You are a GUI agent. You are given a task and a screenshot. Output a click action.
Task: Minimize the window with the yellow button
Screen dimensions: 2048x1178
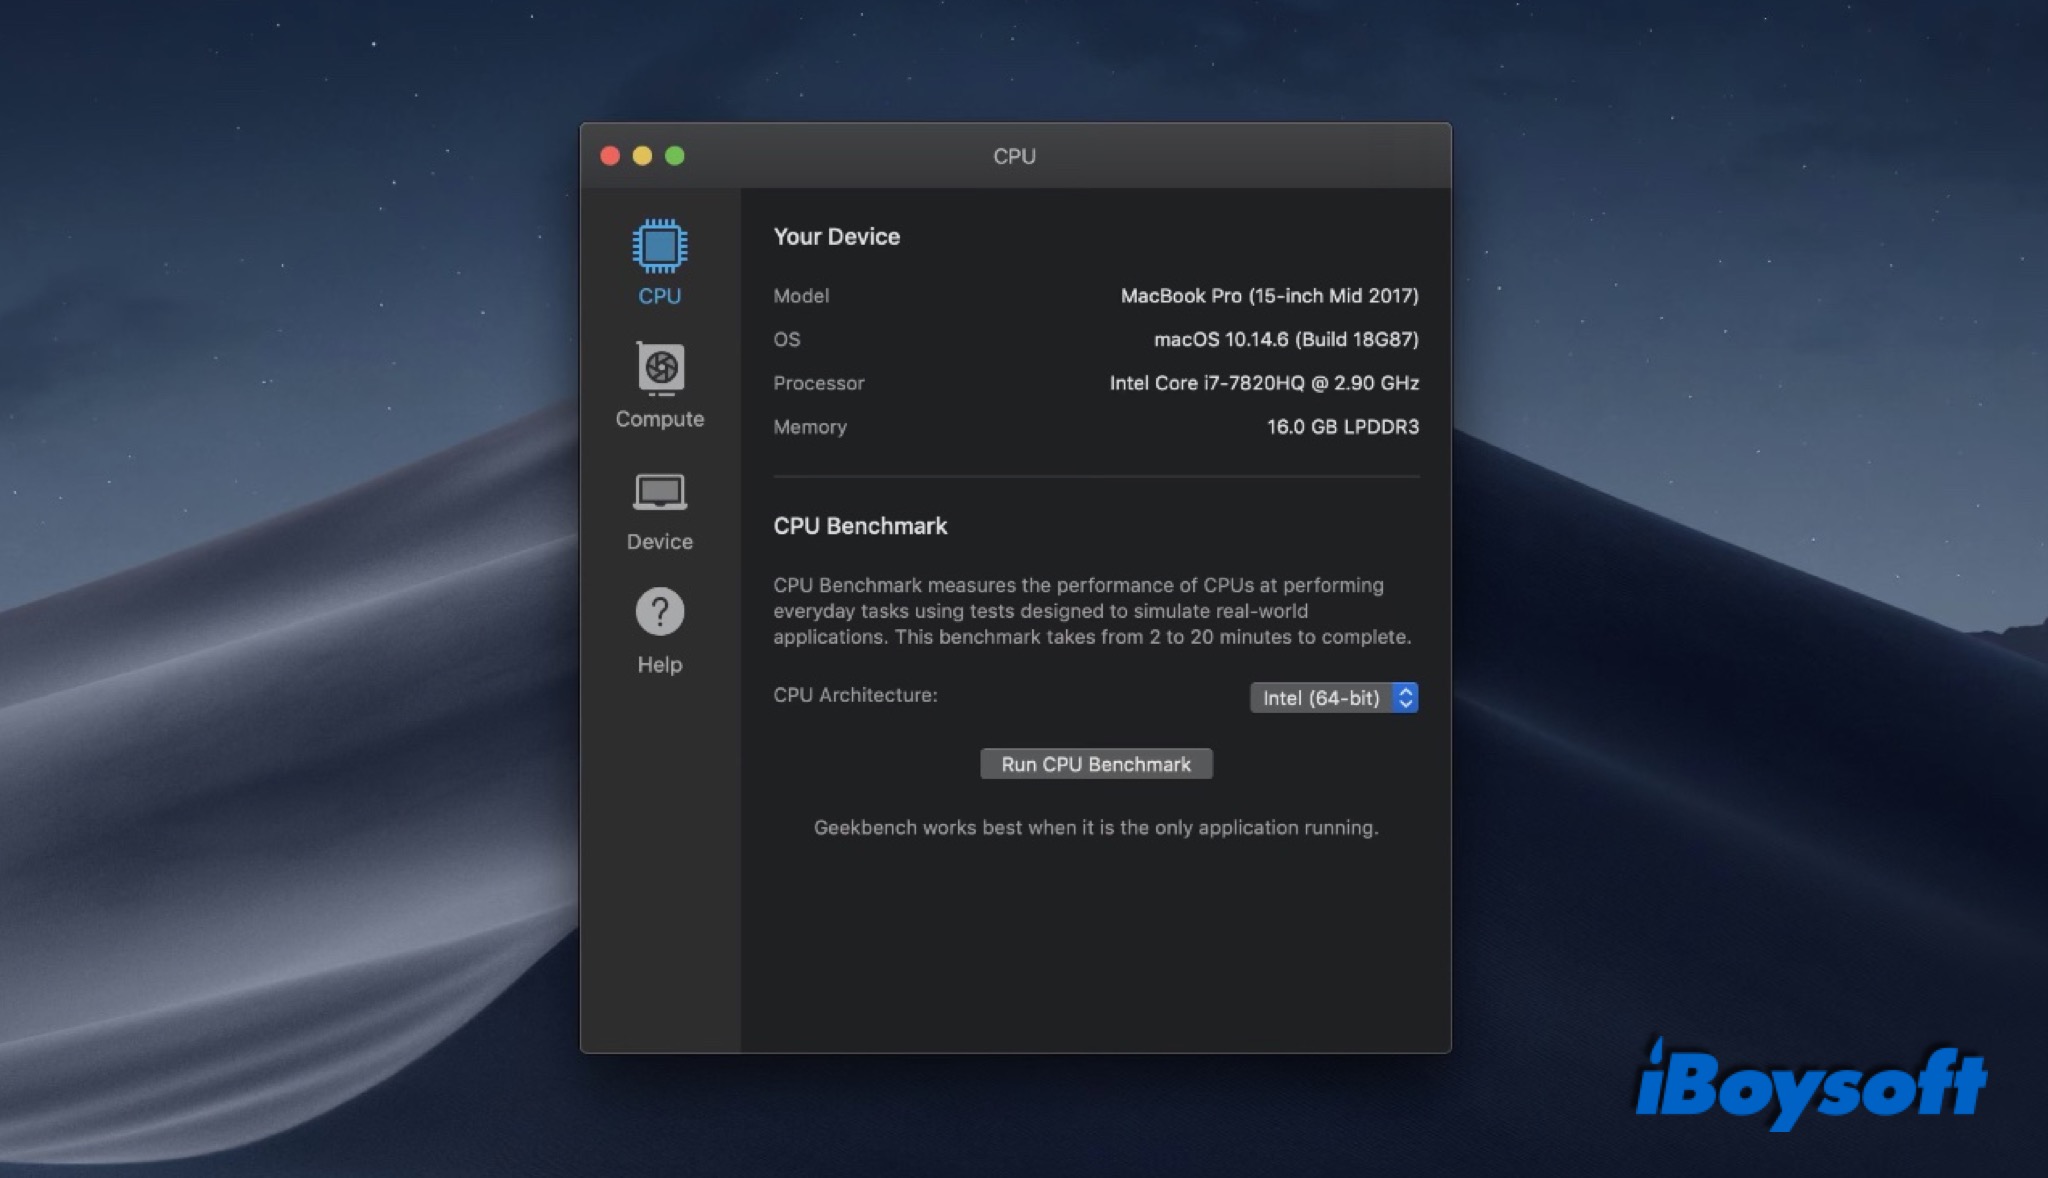pyautogui.click(x=642, y=156)
